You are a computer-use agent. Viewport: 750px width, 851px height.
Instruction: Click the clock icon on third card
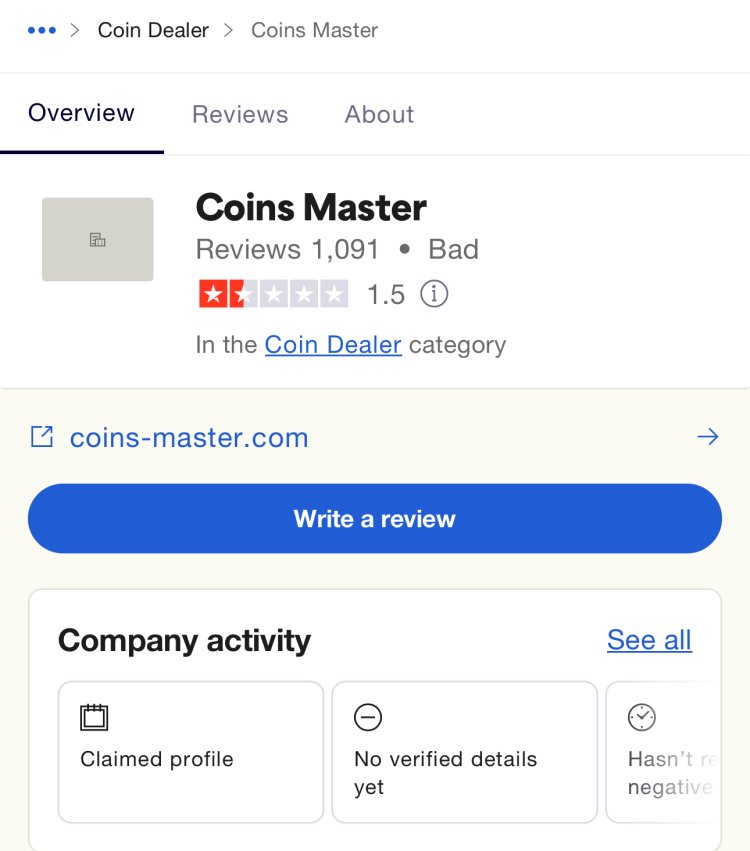pyautogui.click(x=642, y=717)
